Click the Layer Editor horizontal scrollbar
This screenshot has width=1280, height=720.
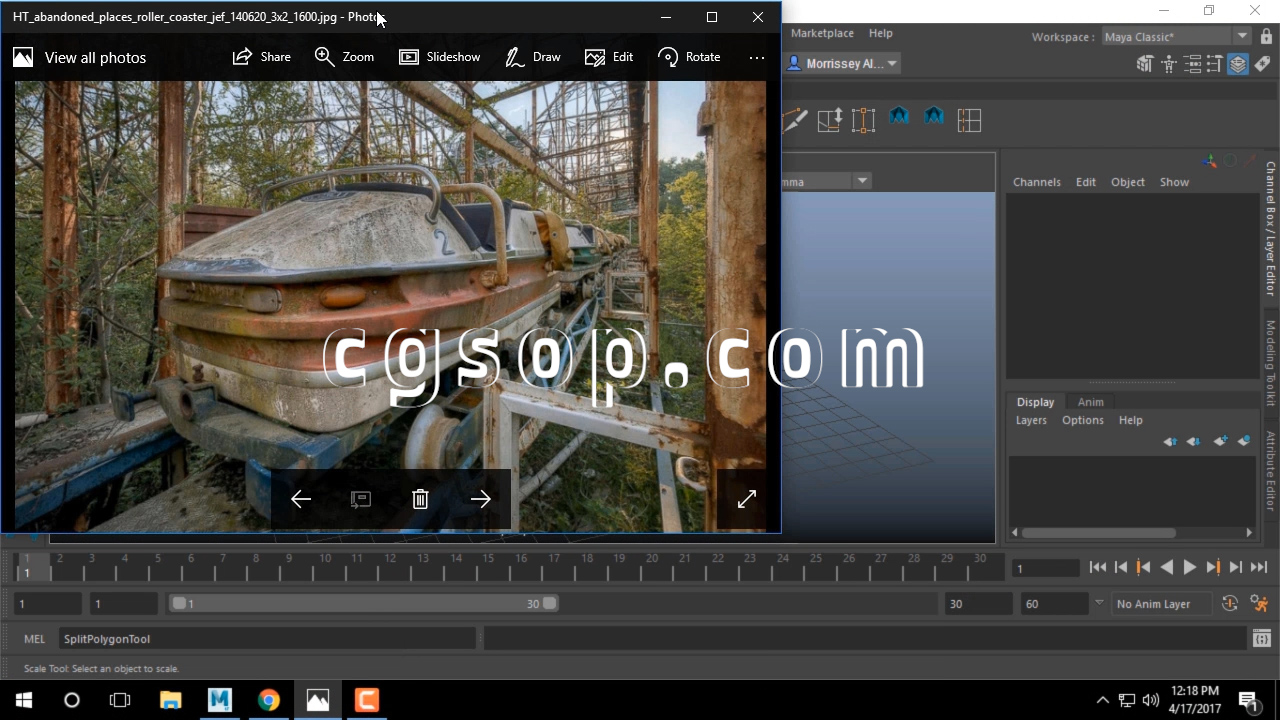1098,533
